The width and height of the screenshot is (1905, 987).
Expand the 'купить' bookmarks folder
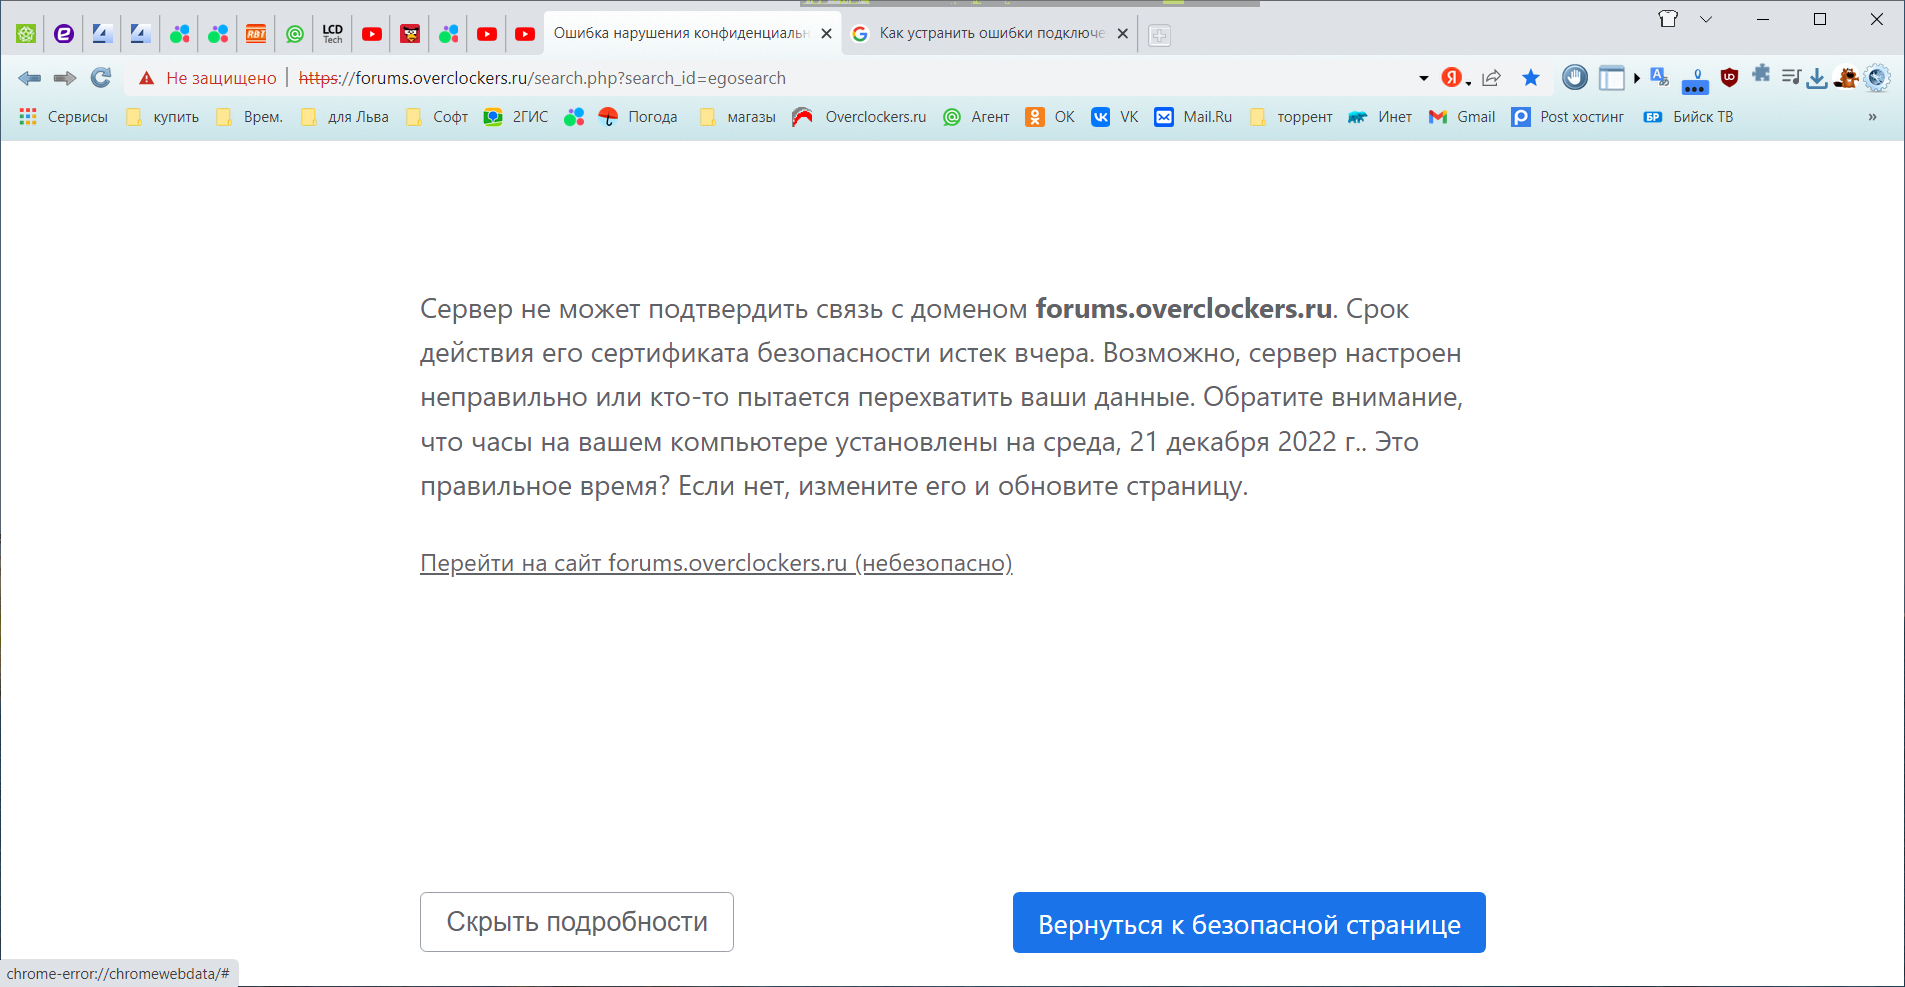pos(163,117)
